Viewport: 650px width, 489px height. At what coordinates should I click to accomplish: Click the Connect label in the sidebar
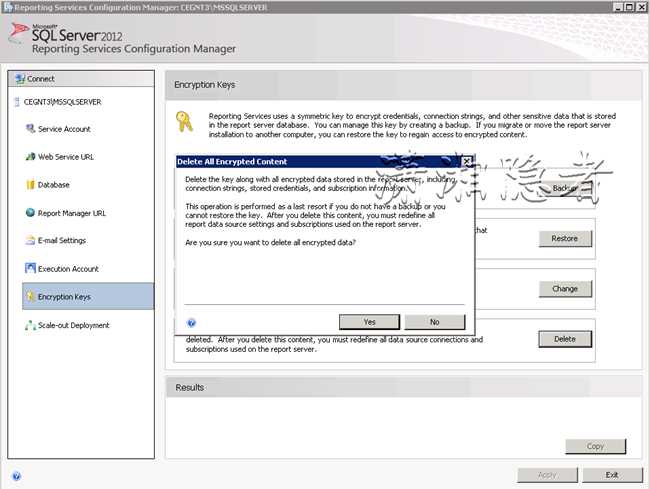click(x=41, y=79)
